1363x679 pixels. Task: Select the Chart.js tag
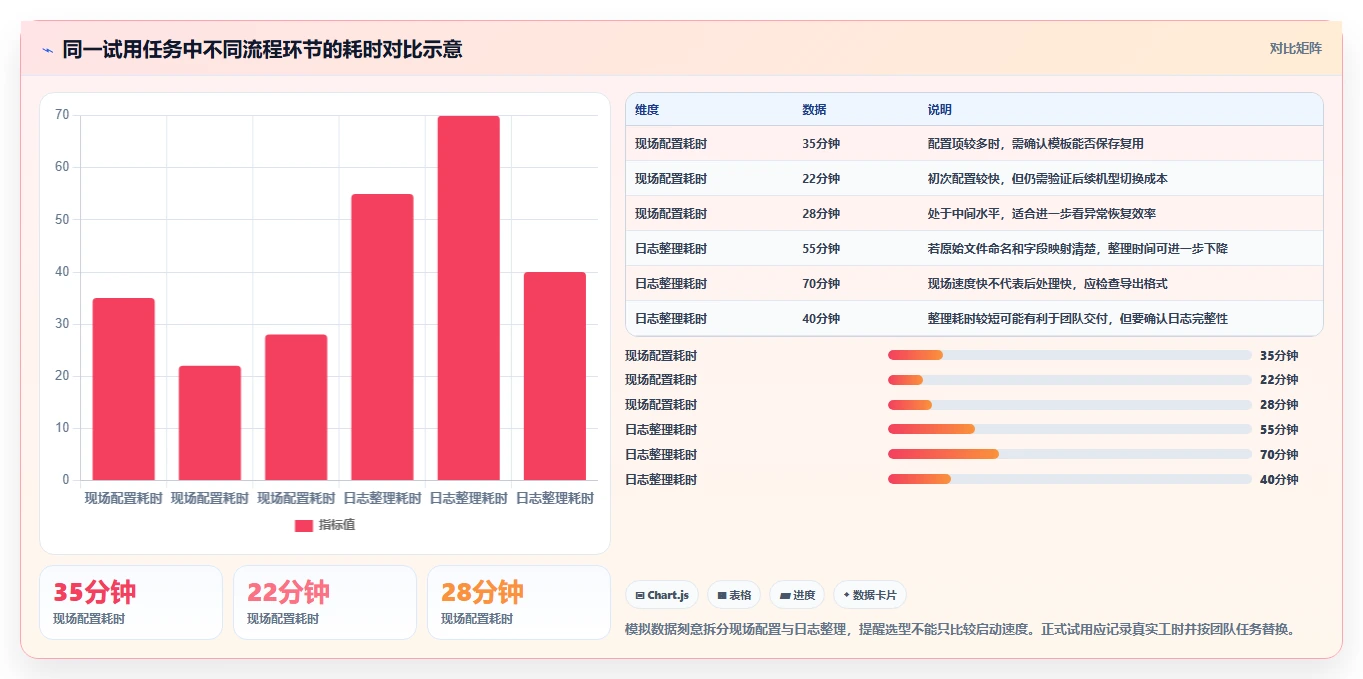pyautogui.click(x=662, y=595)
